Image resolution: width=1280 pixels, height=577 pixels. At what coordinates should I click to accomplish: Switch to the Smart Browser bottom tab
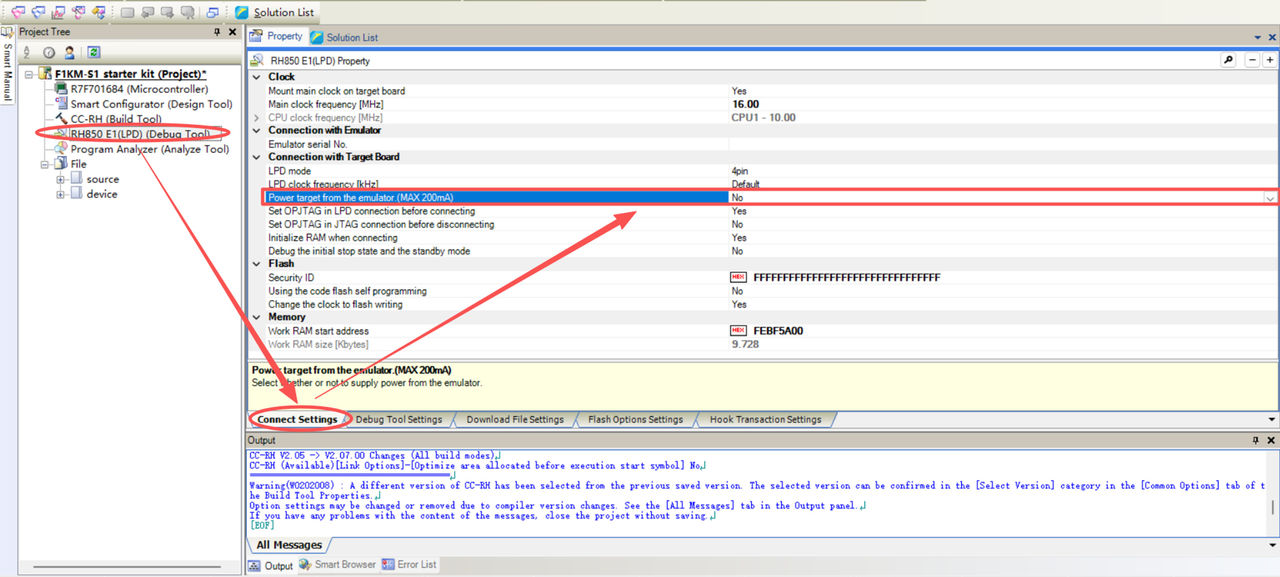point(337,565)
